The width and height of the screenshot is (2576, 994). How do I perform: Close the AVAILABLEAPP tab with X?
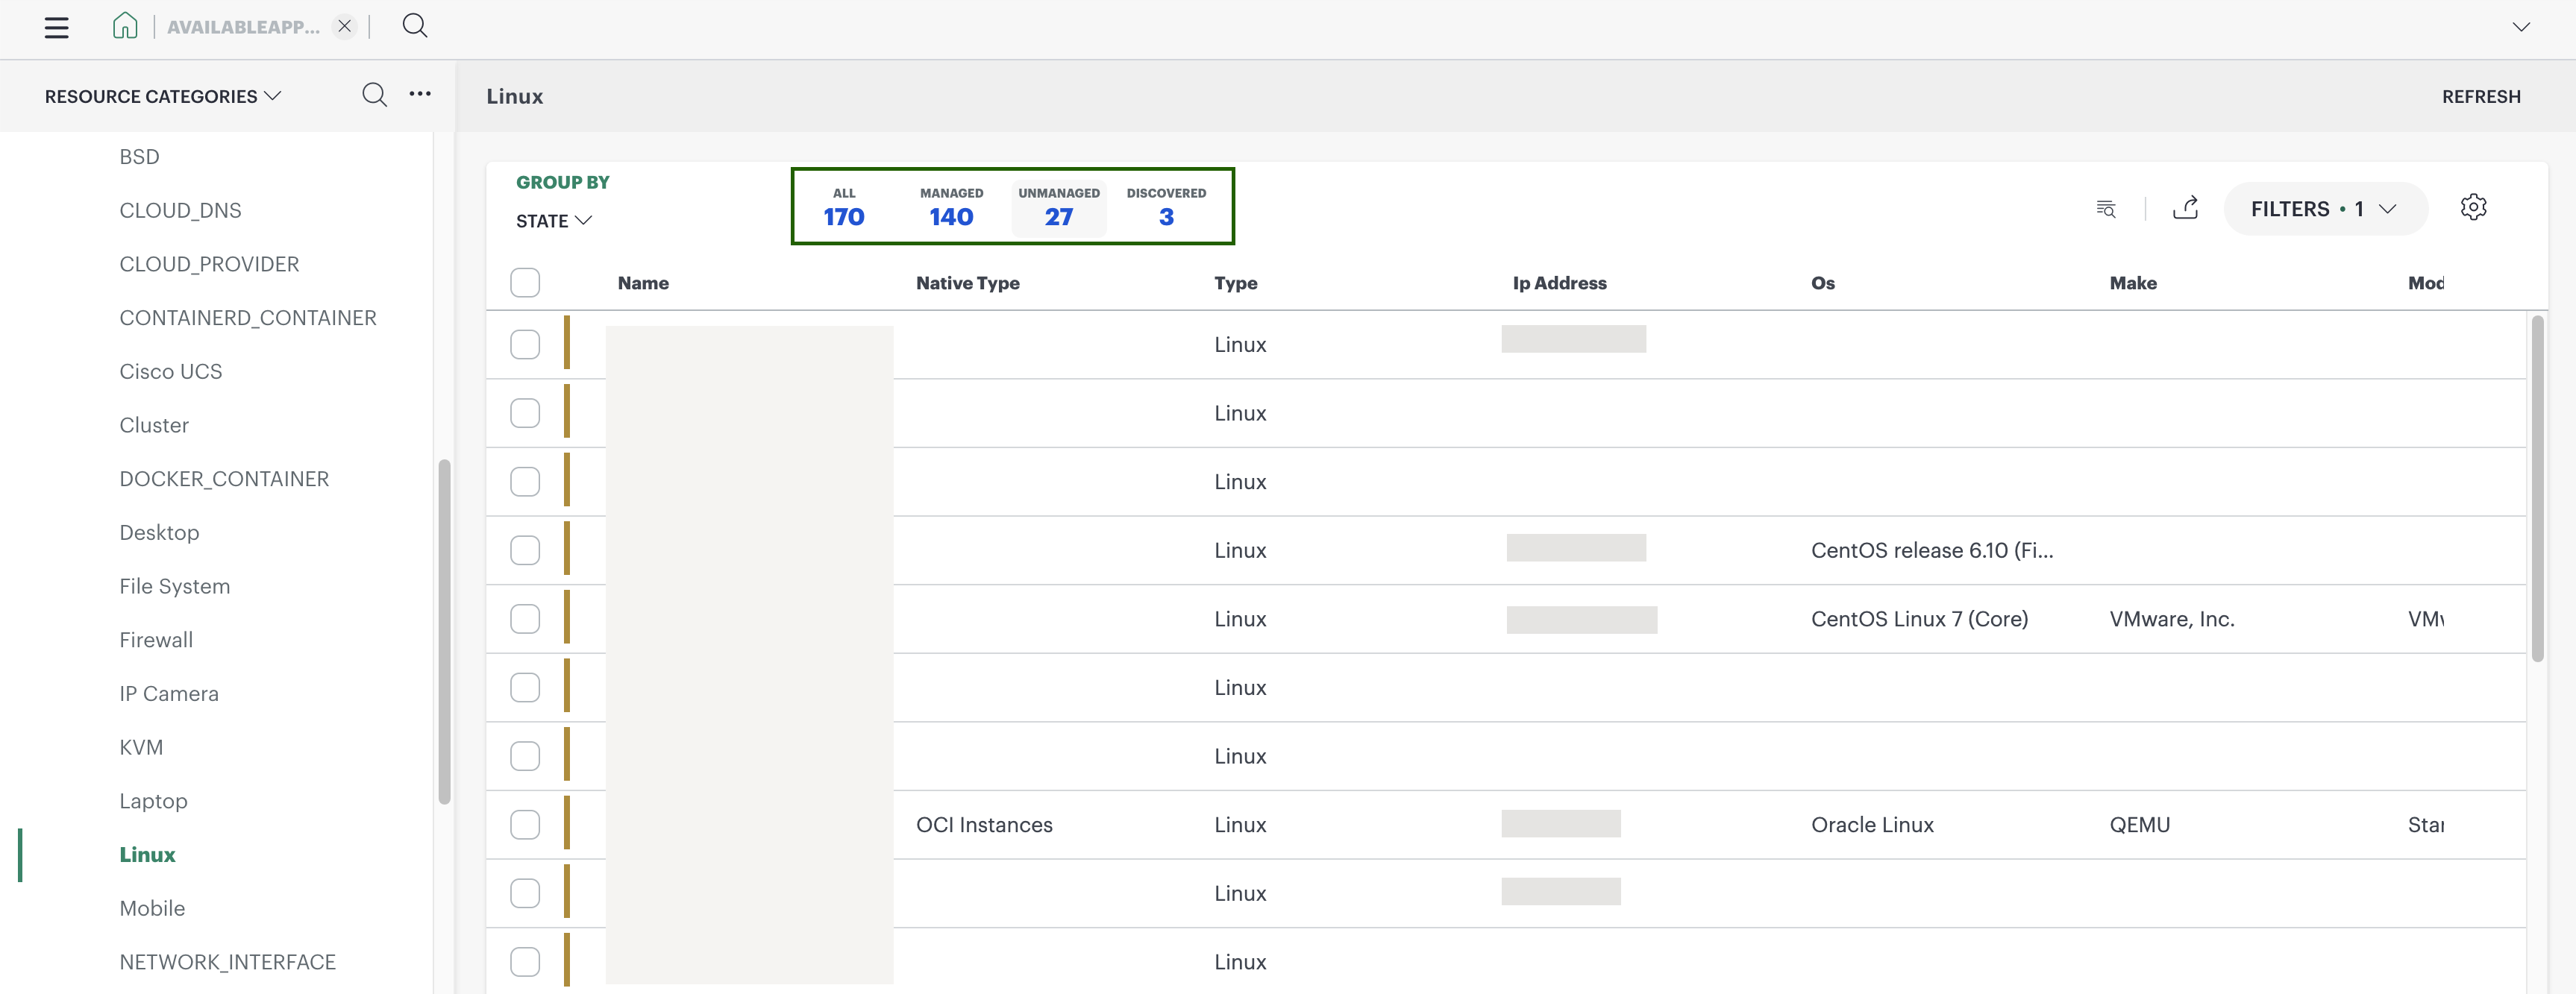click(x=344, y=26)
